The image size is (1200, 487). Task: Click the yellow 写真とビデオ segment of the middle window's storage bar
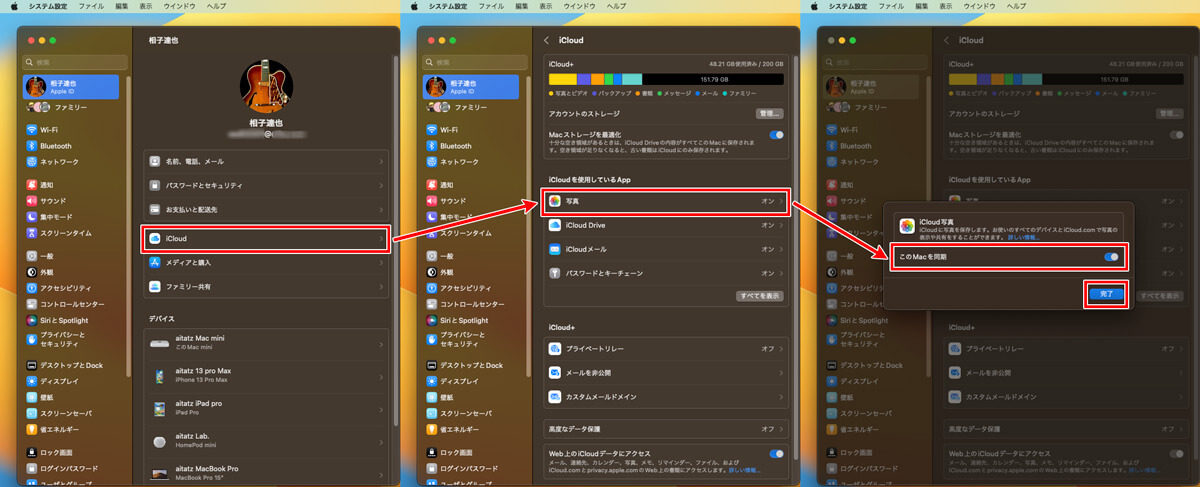[x=562, y=78]
